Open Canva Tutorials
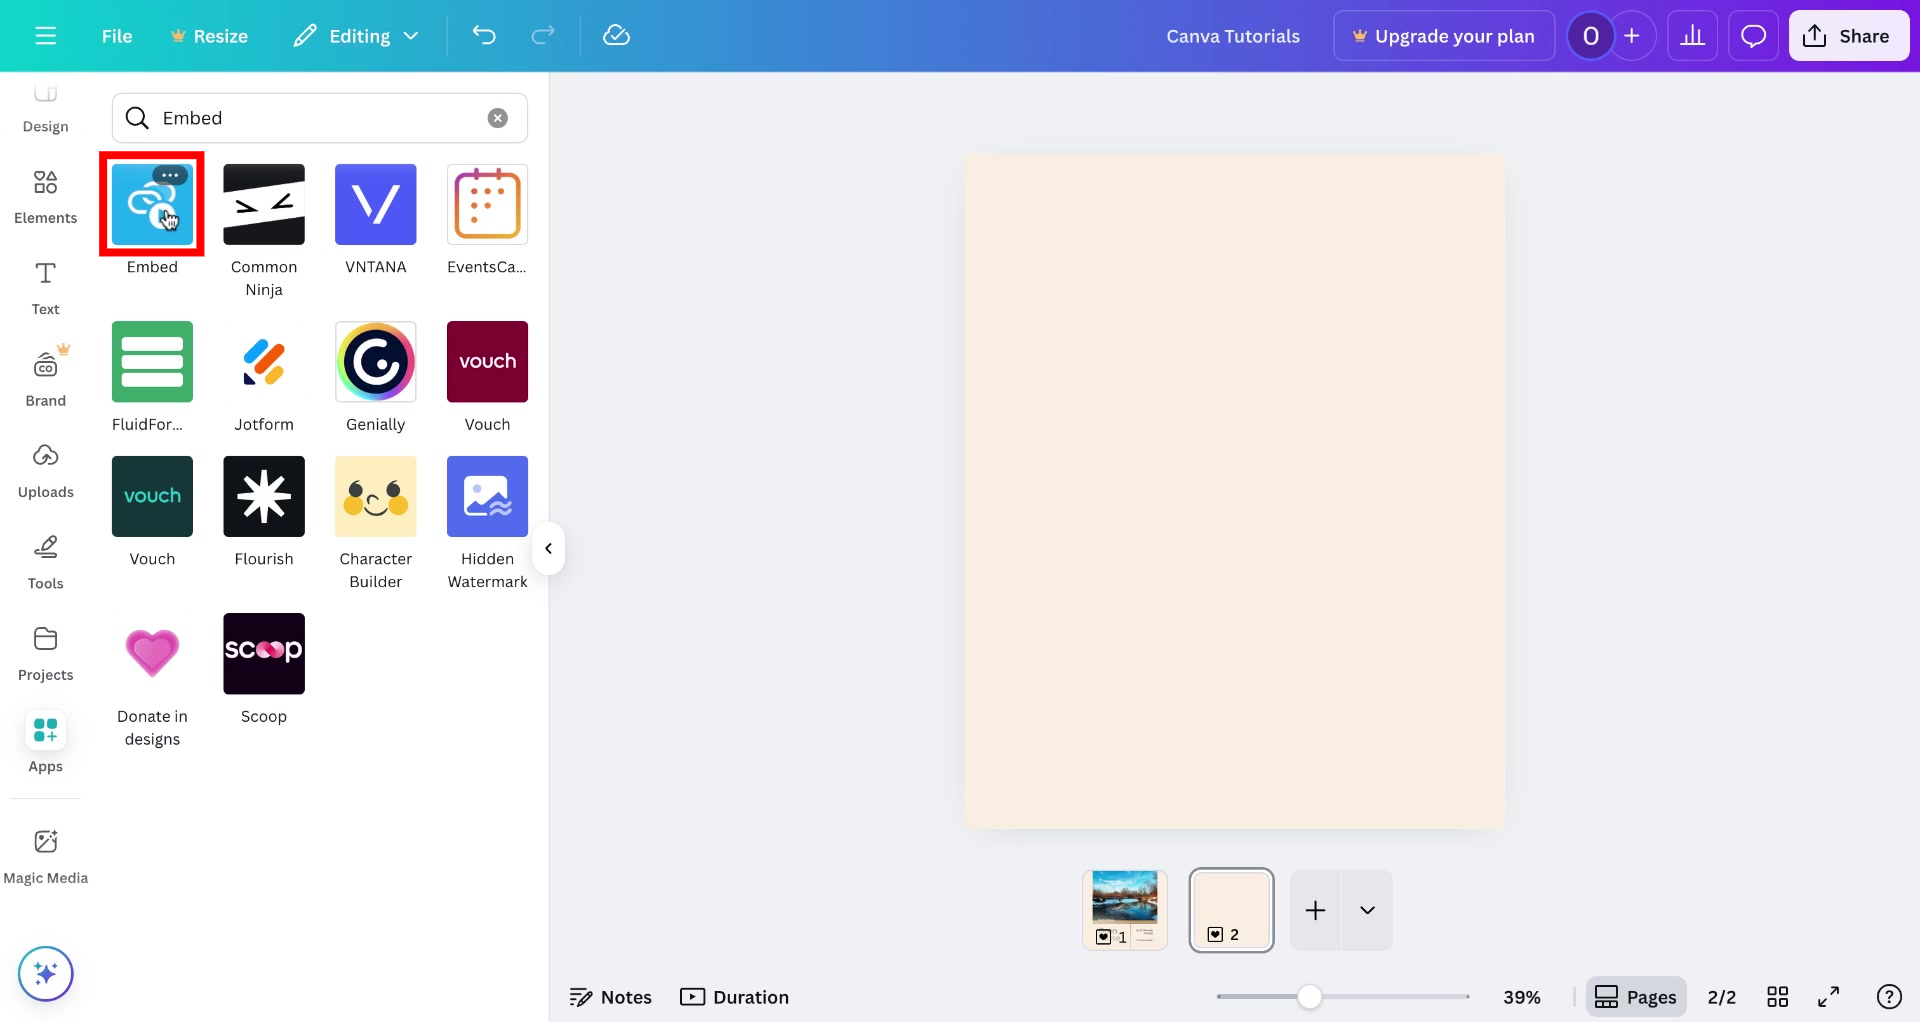Image resolution: width=1920 pixels, height=1022 pixels. (1233, 35)
